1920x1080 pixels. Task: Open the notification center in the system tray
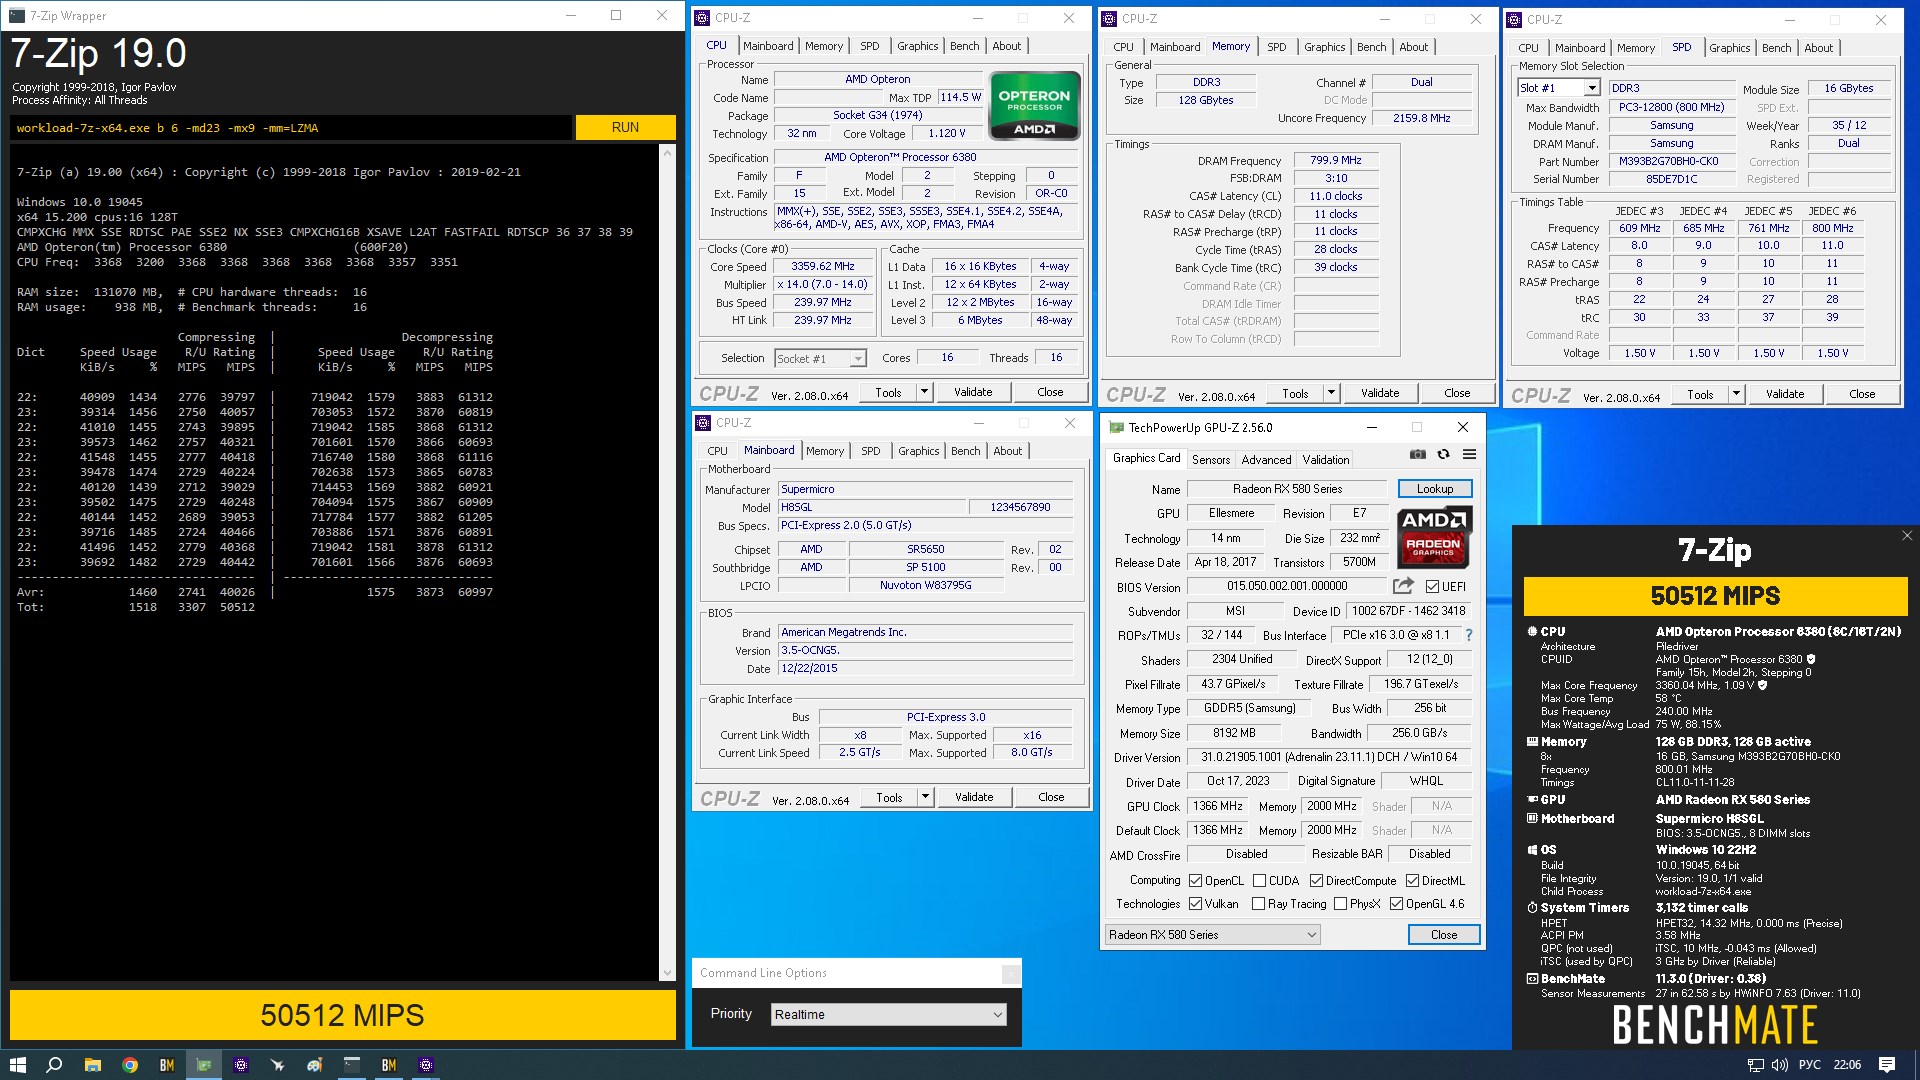coord(1887,1064)
